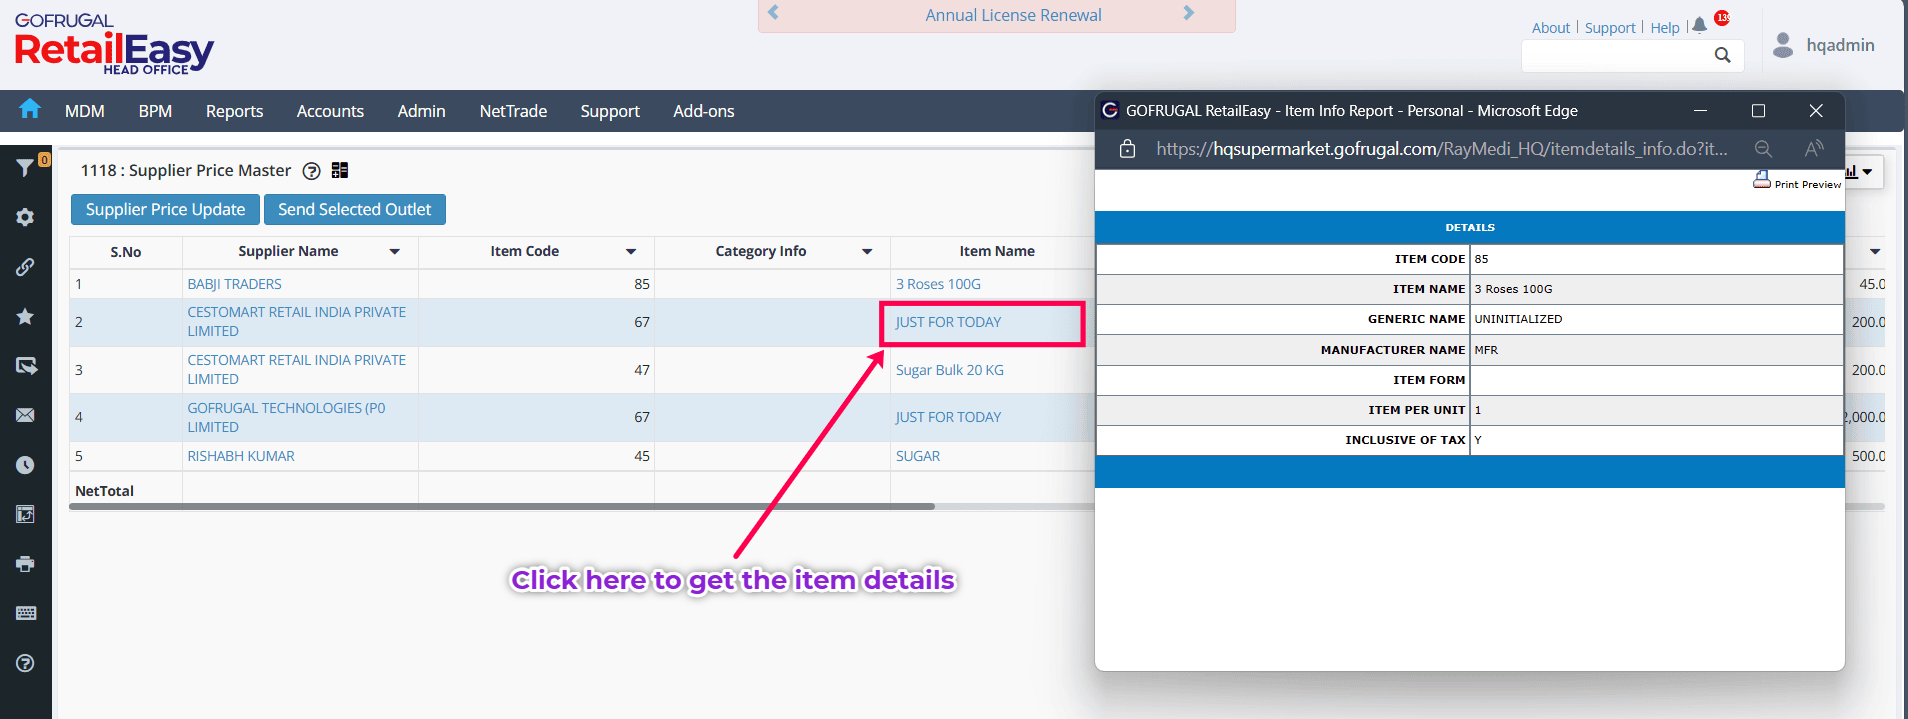Open BABJI TRADERS supplier link
1908x719 pixels.
235,284
